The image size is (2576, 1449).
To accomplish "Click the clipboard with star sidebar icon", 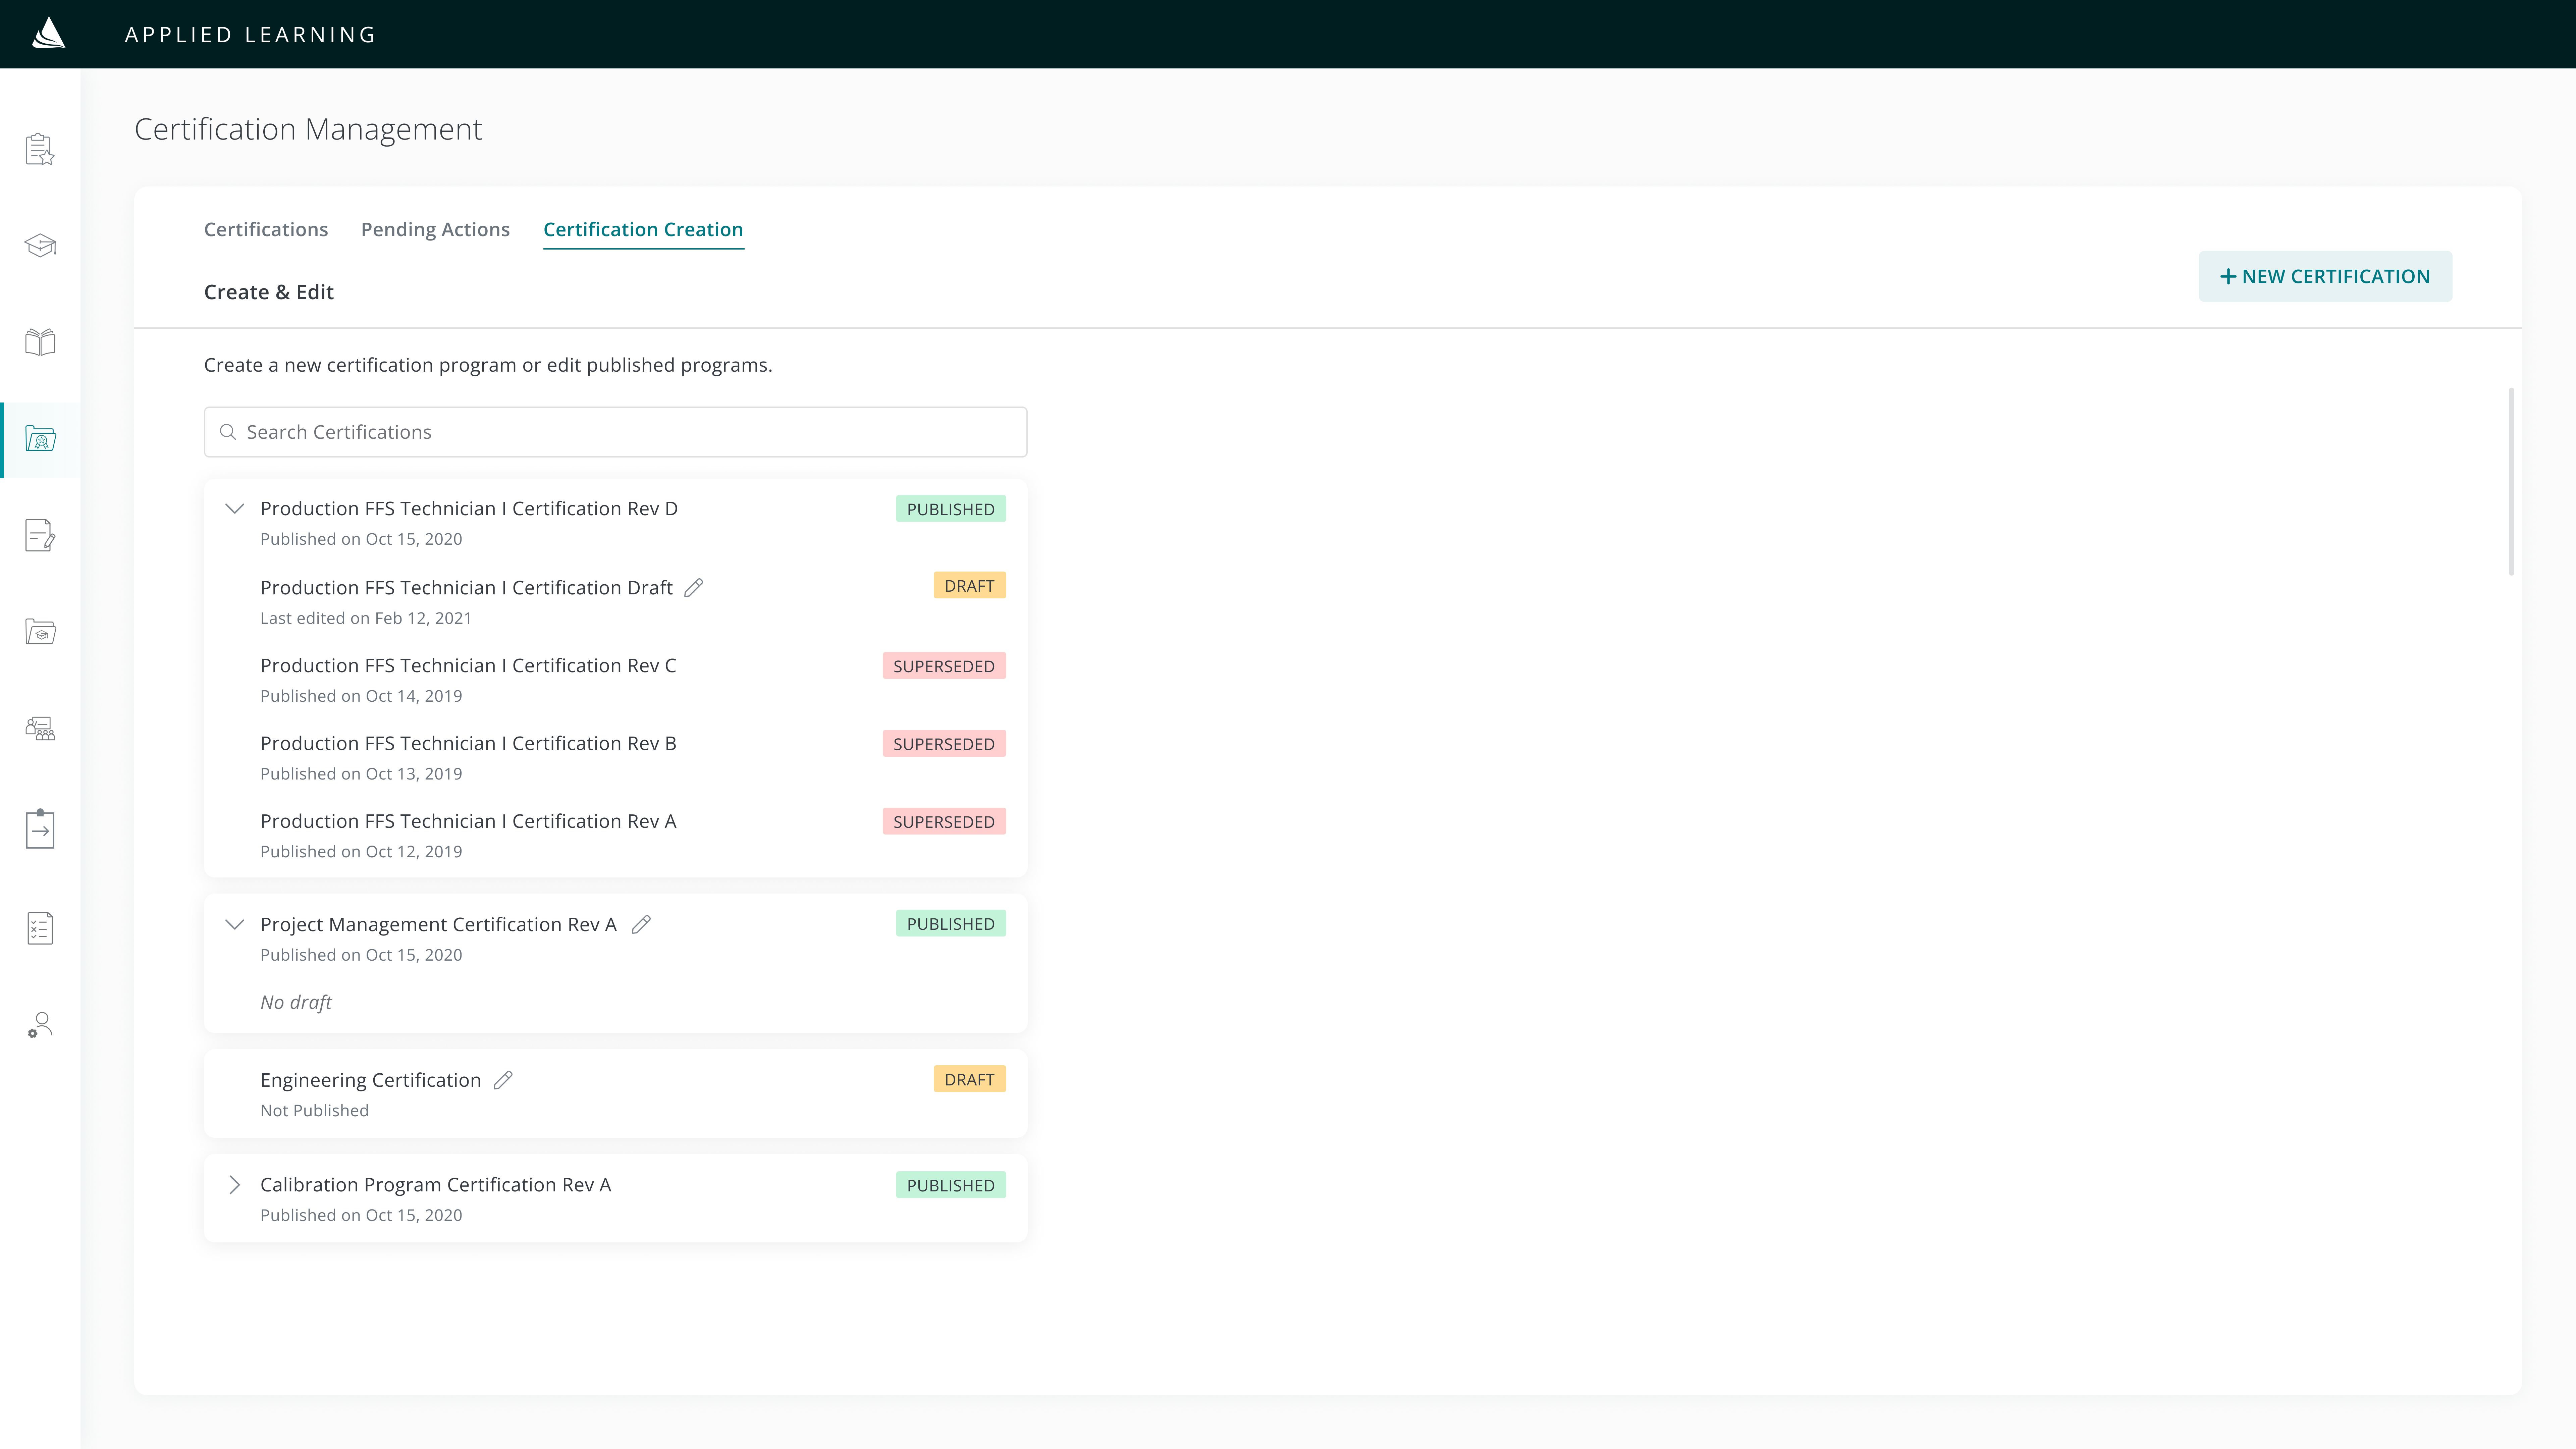I will pyautogui.click(x=40, y=149).
